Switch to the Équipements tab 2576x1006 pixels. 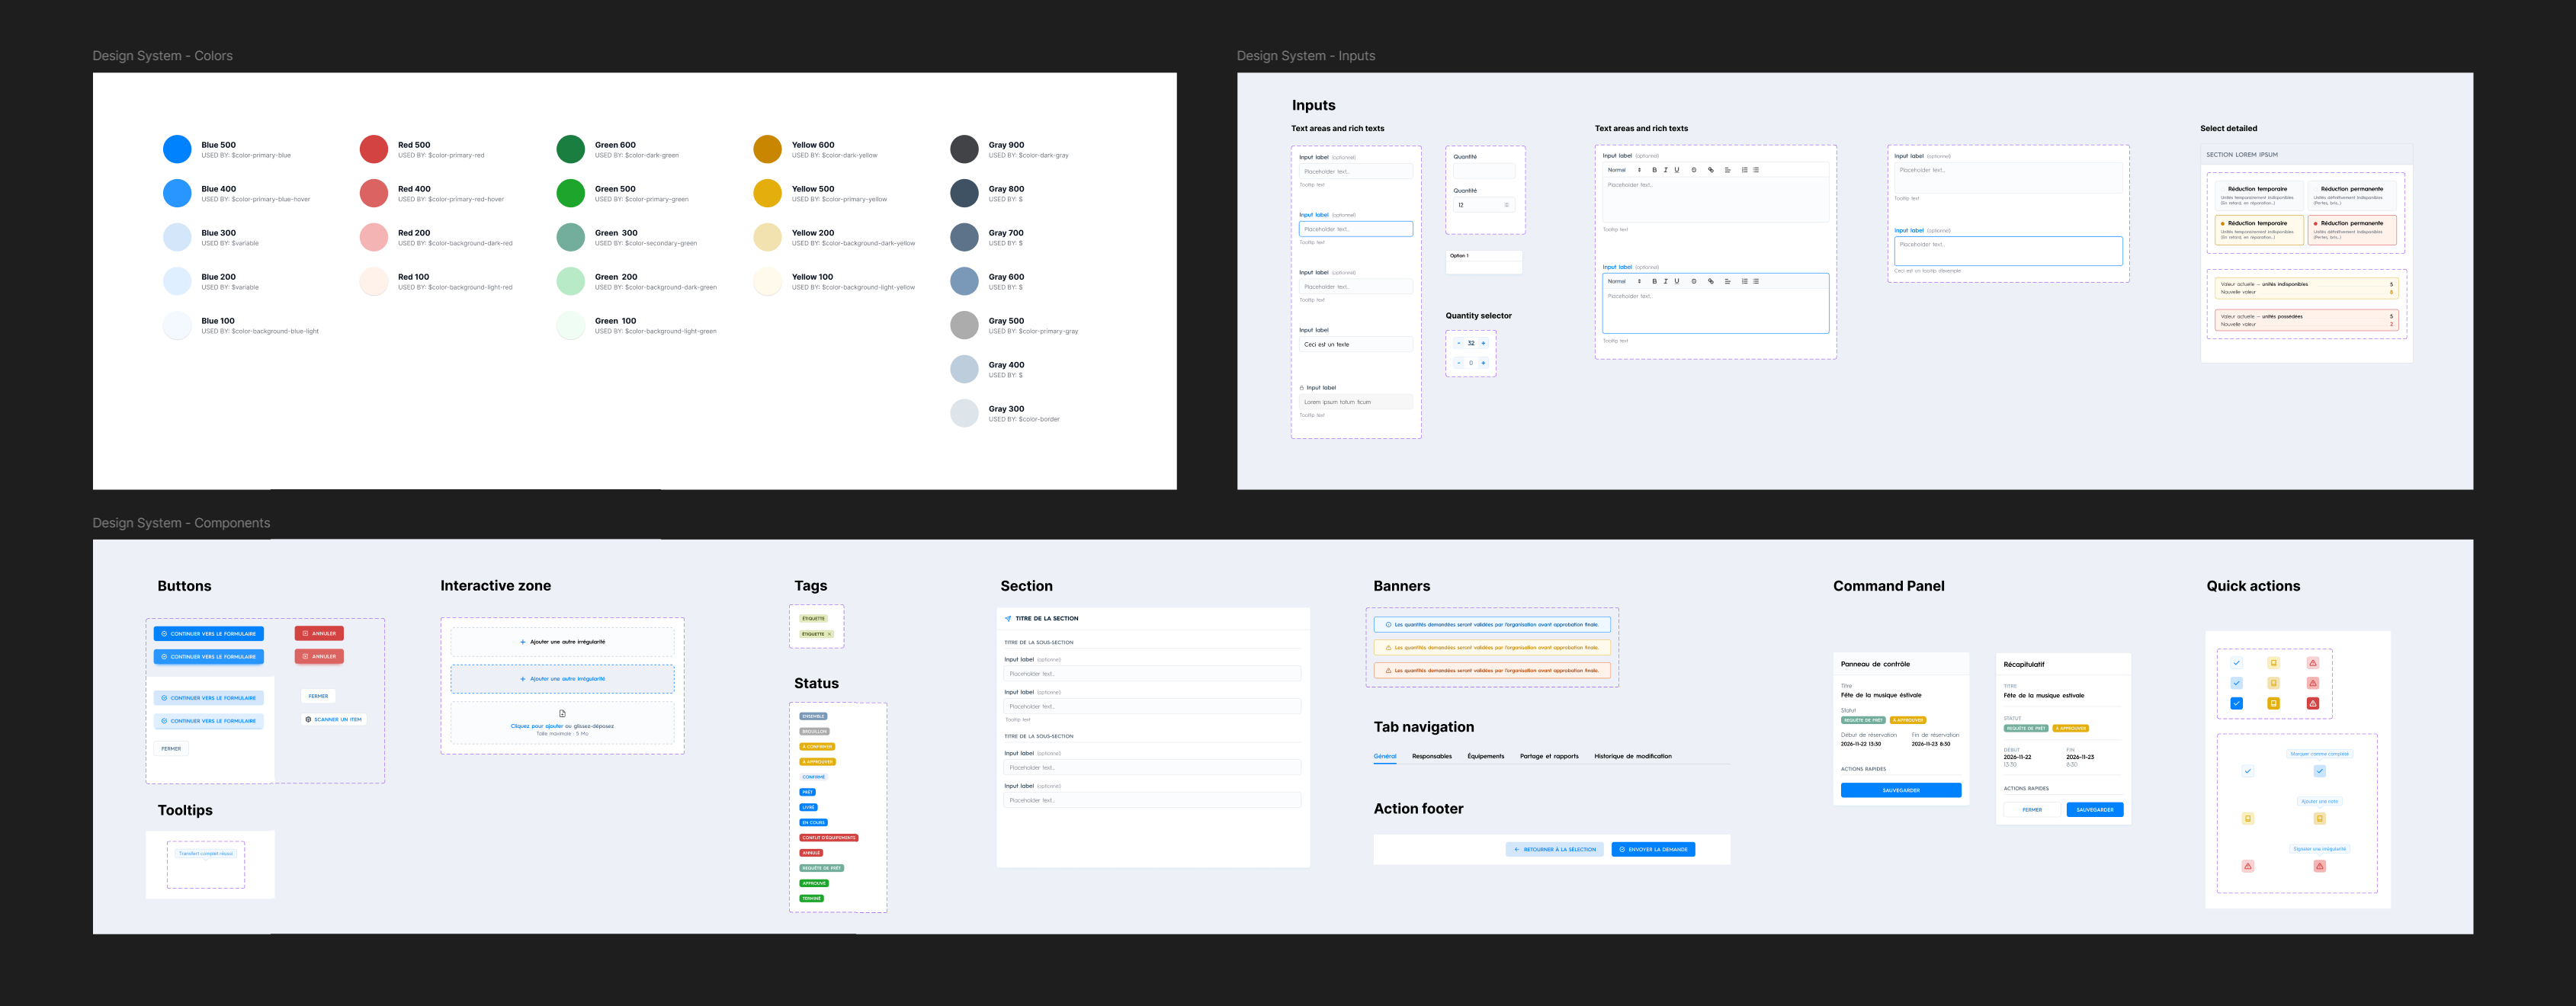1486,756
